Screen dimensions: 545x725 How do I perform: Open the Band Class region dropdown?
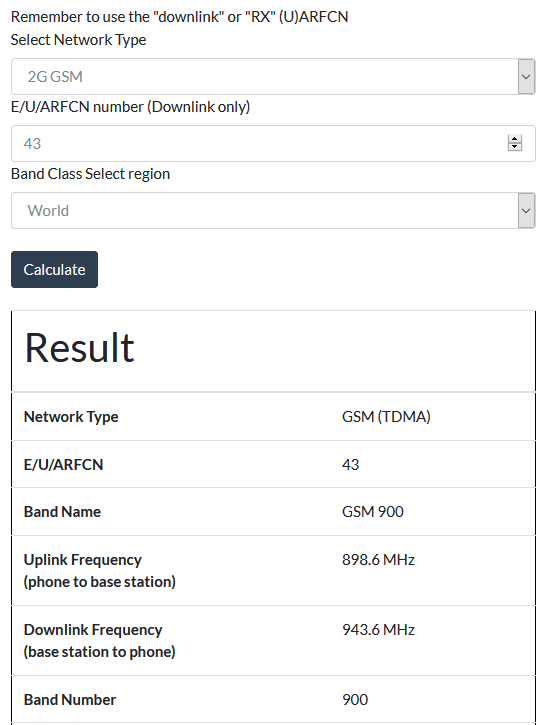[273, 211]
